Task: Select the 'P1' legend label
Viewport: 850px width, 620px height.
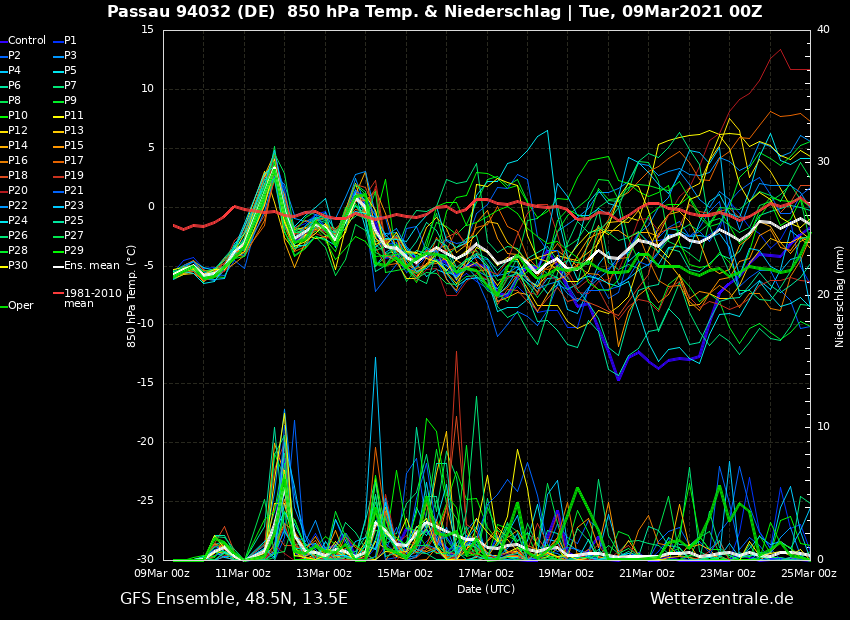Action: 70,41
